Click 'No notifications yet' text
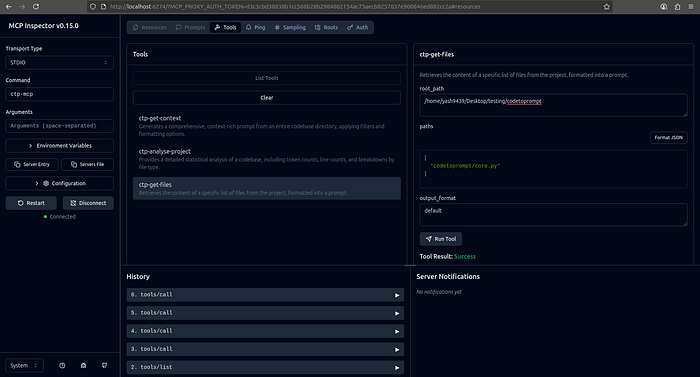The width and height of the screenshot is (700, 377). point(439,292)
